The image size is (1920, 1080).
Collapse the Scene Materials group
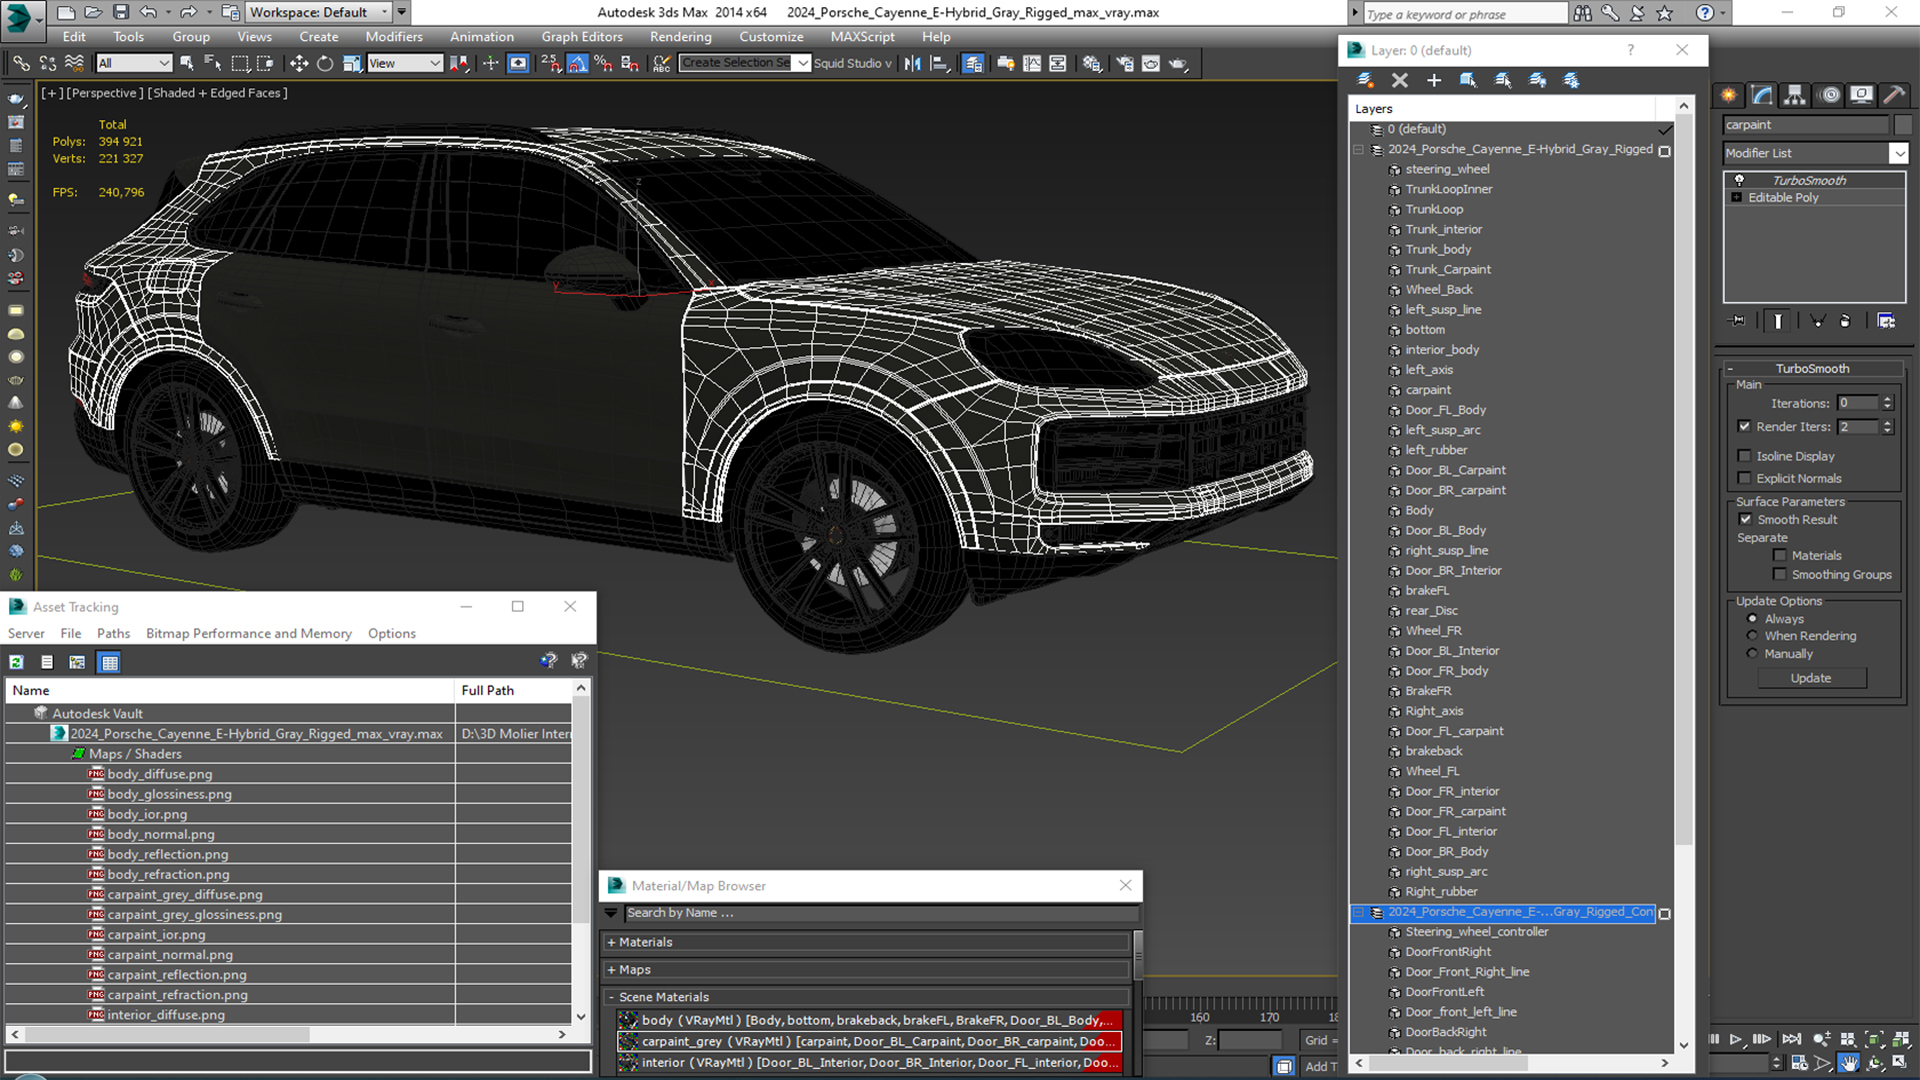point(611,997)
